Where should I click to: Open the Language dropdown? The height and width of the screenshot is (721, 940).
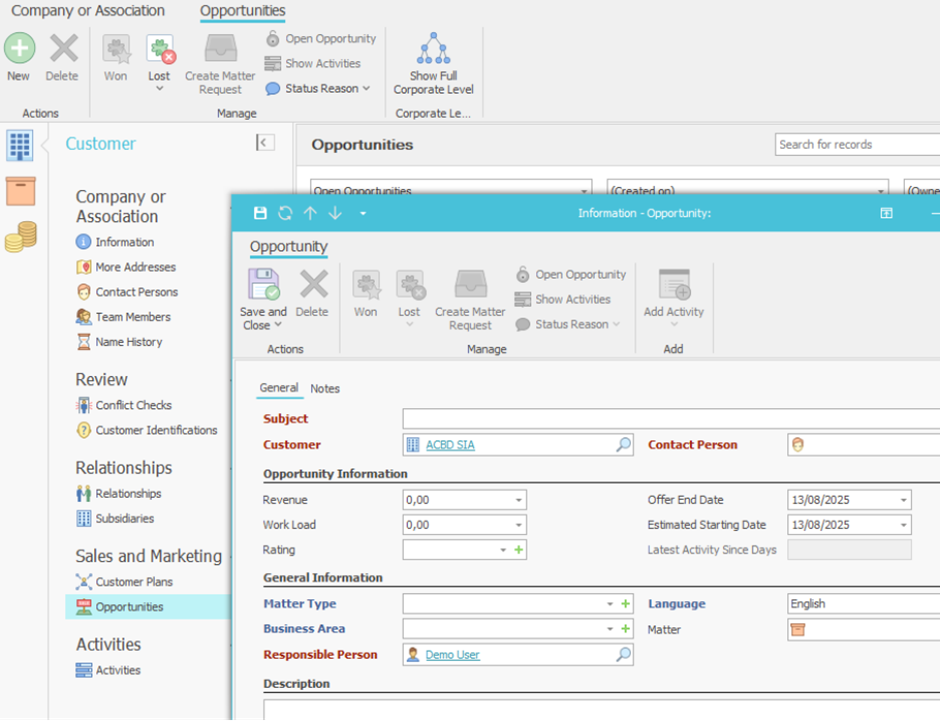[860, 604]
